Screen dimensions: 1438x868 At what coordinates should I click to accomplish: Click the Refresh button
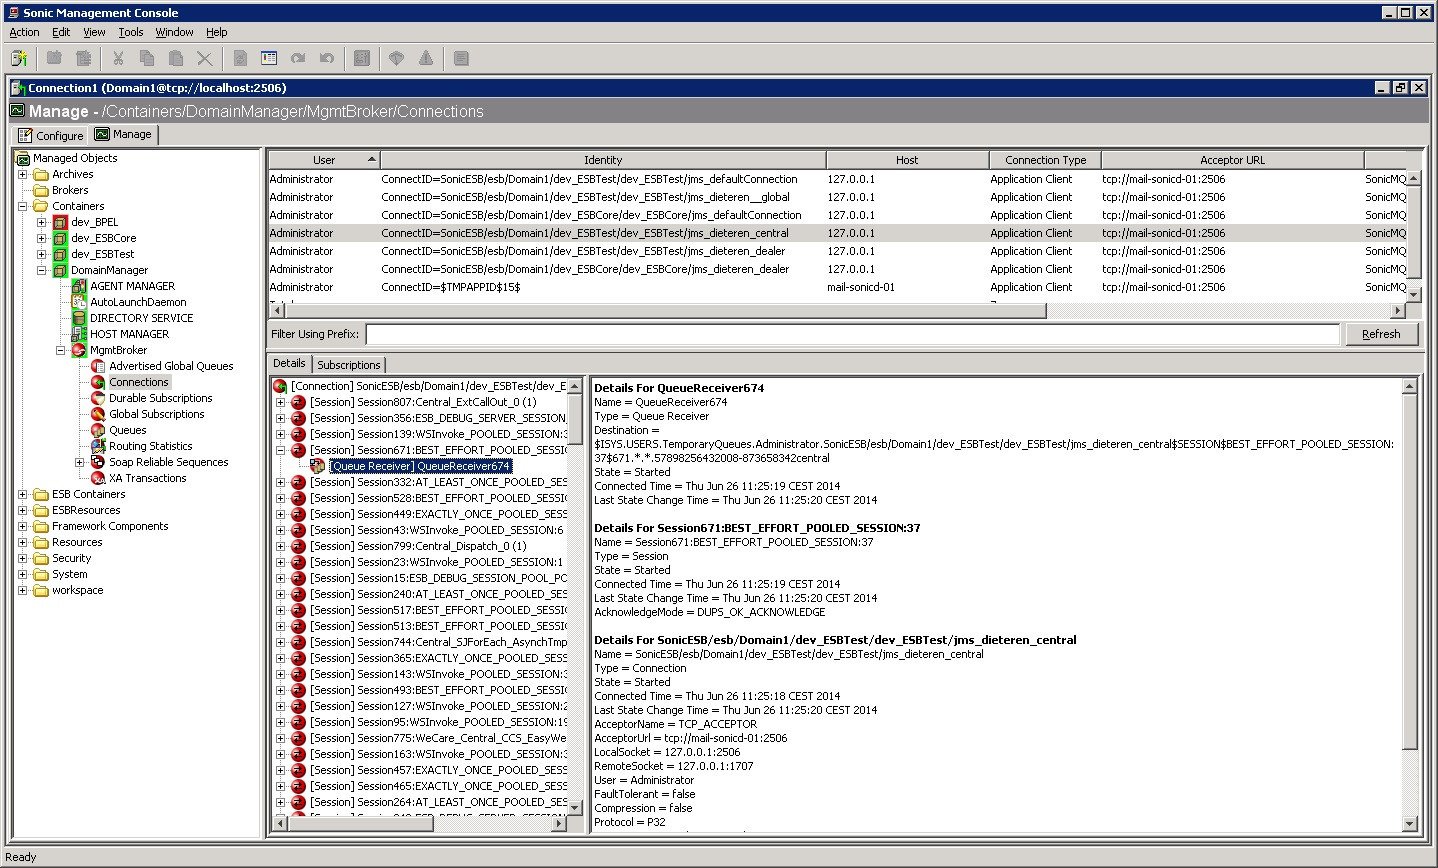click(x=1381, y=334)
